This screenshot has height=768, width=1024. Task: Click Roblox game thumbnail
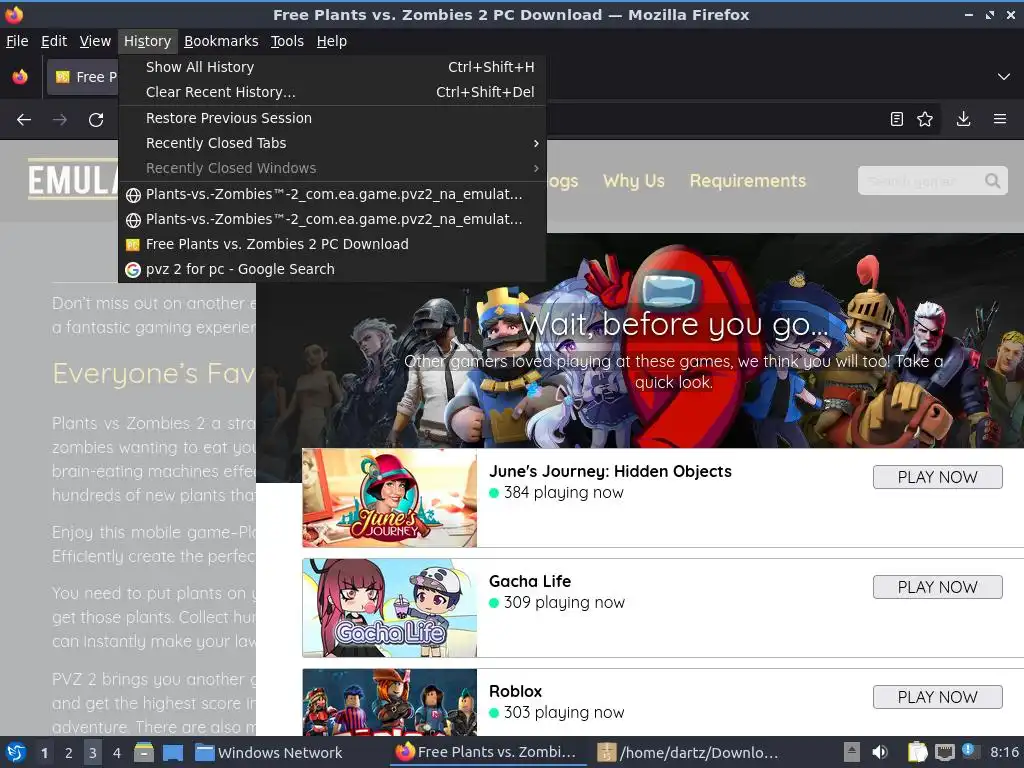390,702
